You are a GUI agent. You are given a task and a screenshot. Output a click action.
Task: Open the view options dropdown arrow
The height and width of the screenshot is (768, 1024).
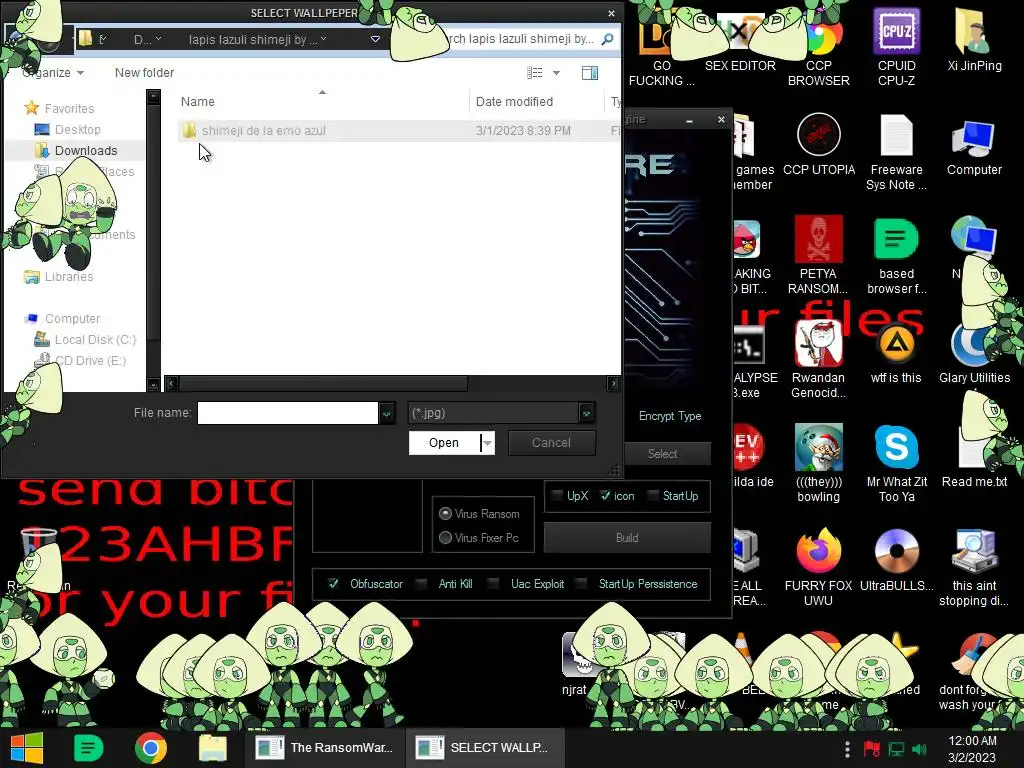coord(556,72)
